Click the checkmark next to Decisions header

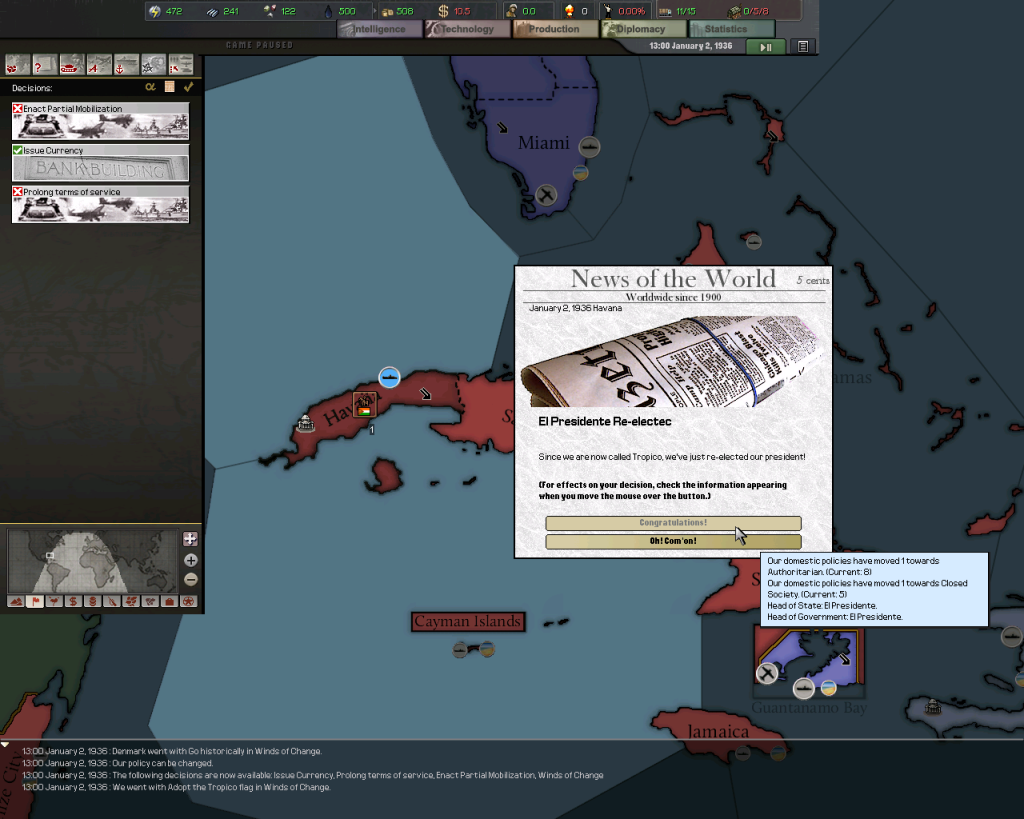pos(188,87)
